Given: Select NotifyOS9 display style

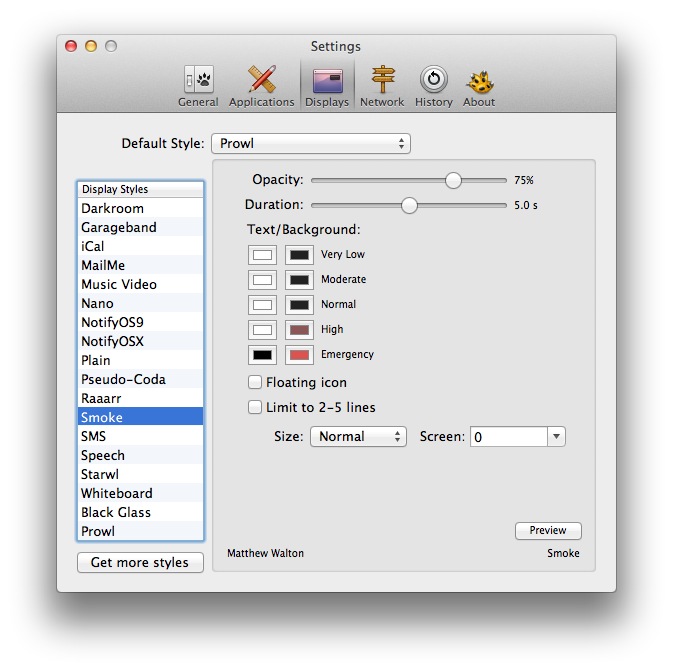Looking at the screenshot, I should pyautogui.click(x=140, y=322).
